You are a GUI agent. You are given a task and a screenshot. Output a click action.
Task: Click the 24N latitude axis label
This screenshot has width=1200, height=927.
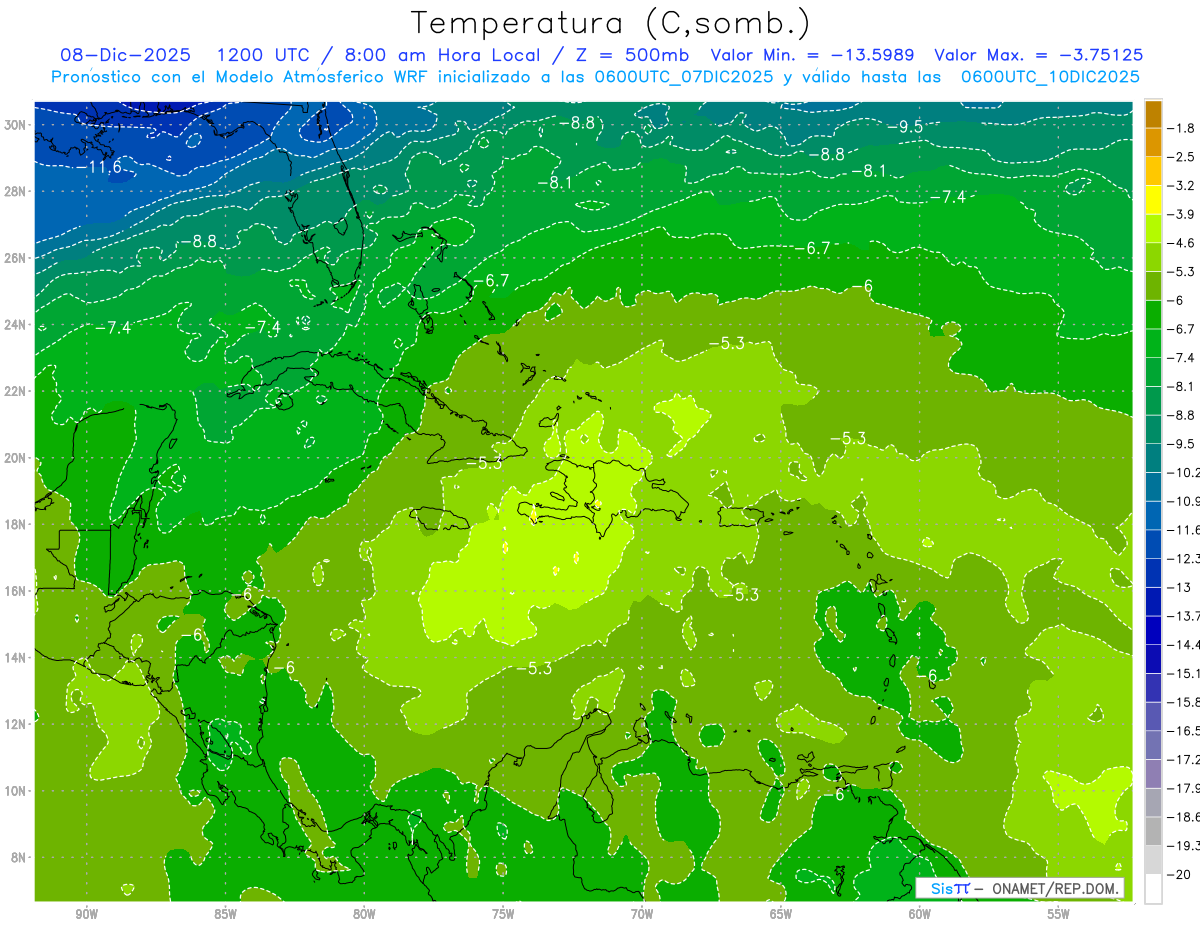pyautogui.click(x=17, y=325)
